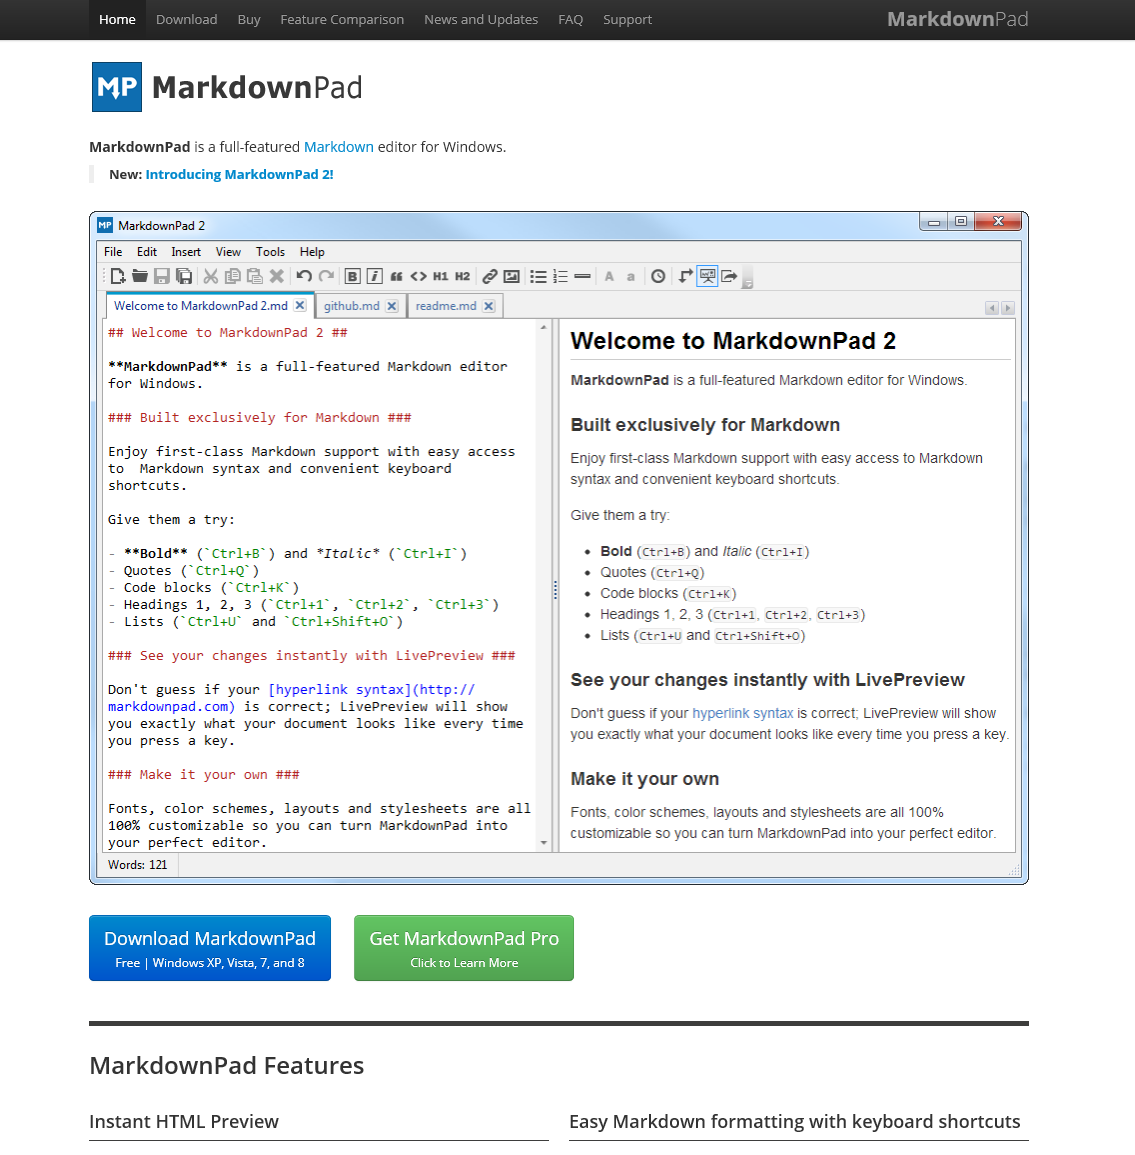
Task: Click the Words: 121 status bar entry
Action: [x=138, y=865]
